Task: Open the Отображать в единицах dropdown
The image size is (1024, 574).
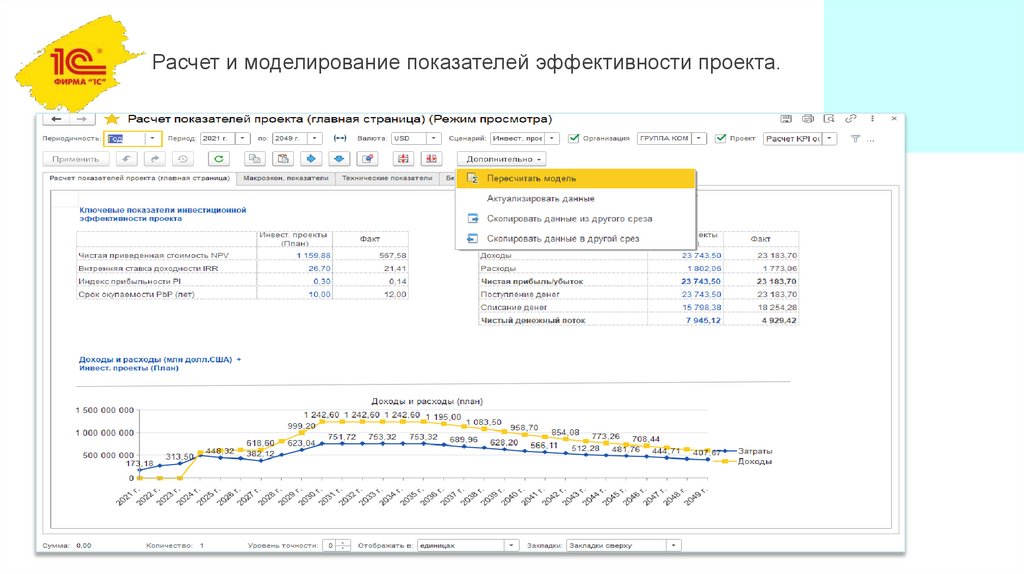Action: pos(511,545)
